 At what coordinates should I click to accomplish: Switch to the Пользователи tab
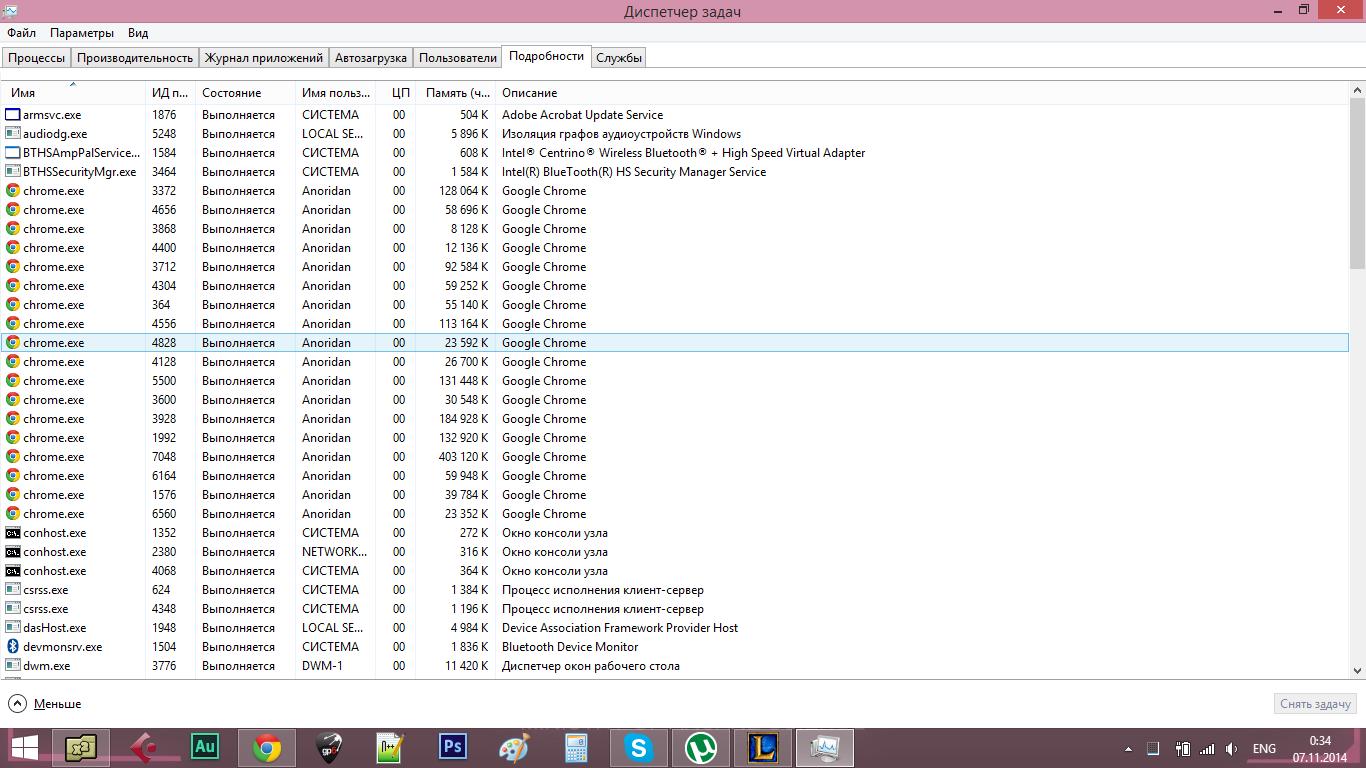click(458, 58)
